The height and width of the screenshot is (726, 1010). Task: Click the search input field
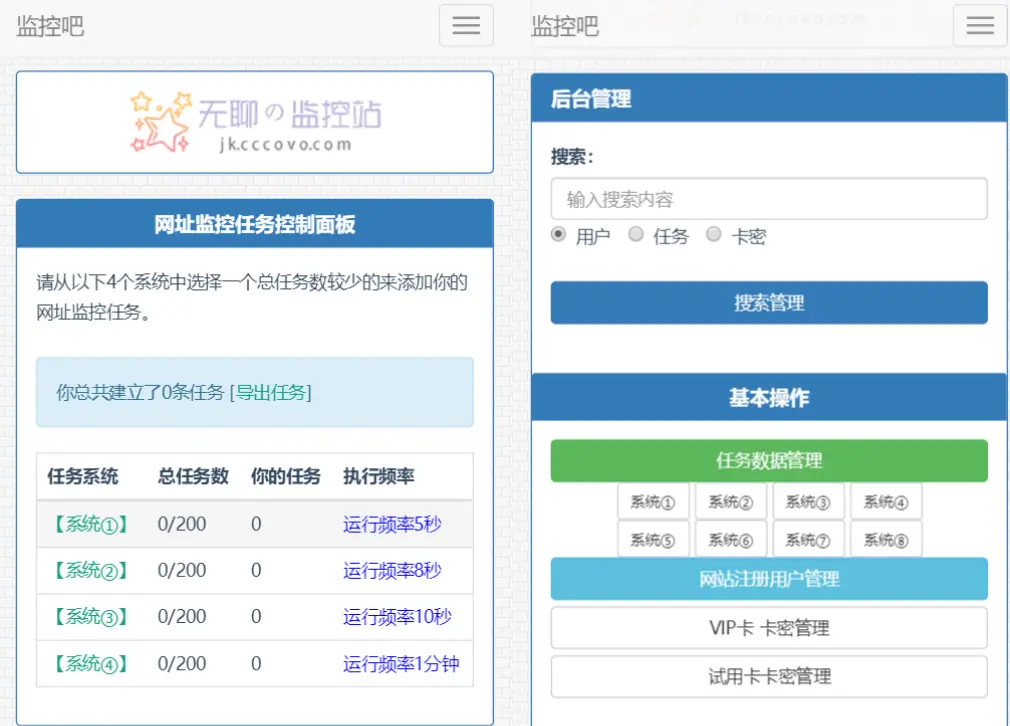[768, 199]
